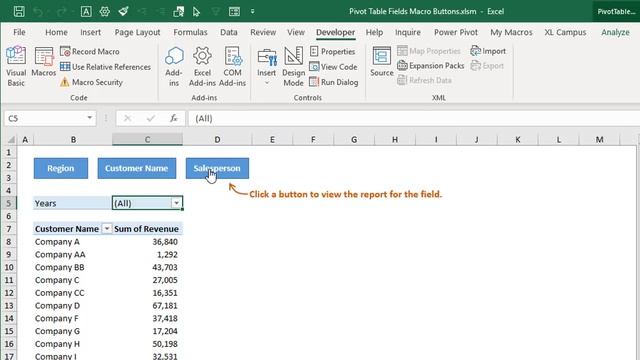Select the Years label cell
This screenshot has width=640, height=360.
pyautogui.click(x=73, y=203)
